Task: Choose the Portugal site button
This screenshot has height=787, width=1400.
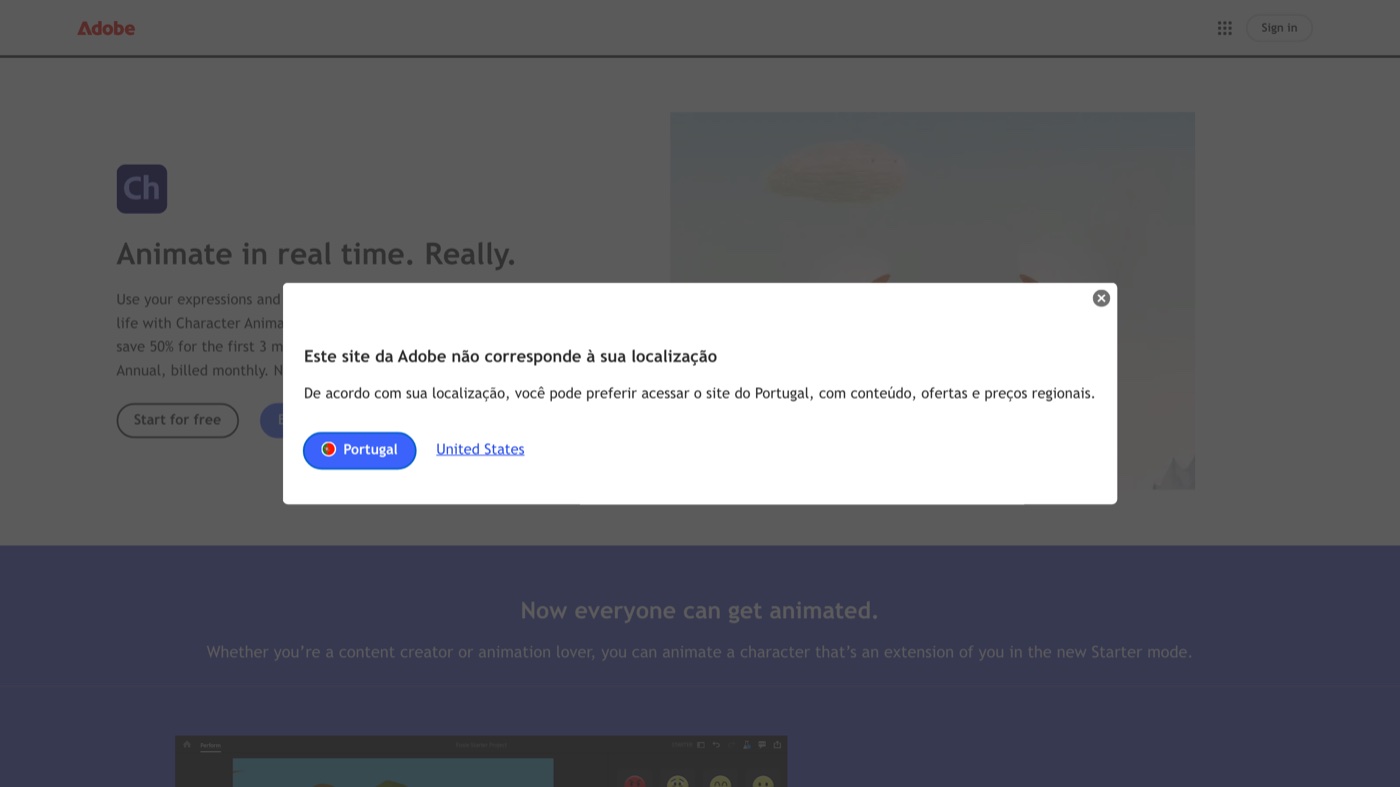Action: coord(360,450)
